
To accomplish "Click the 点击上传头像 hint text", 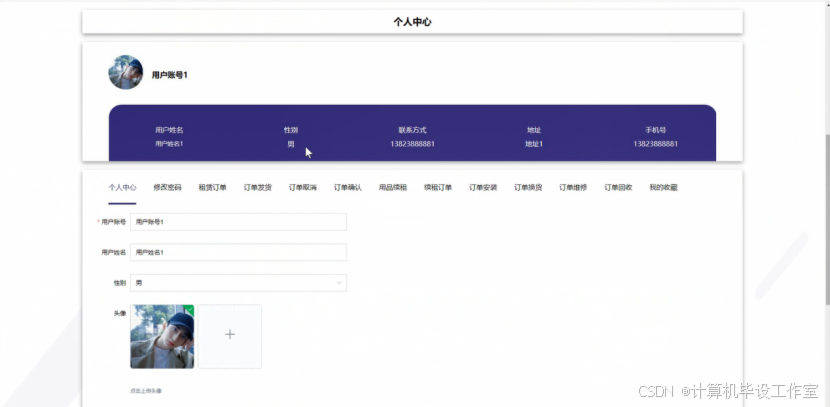I will point(146,391).
